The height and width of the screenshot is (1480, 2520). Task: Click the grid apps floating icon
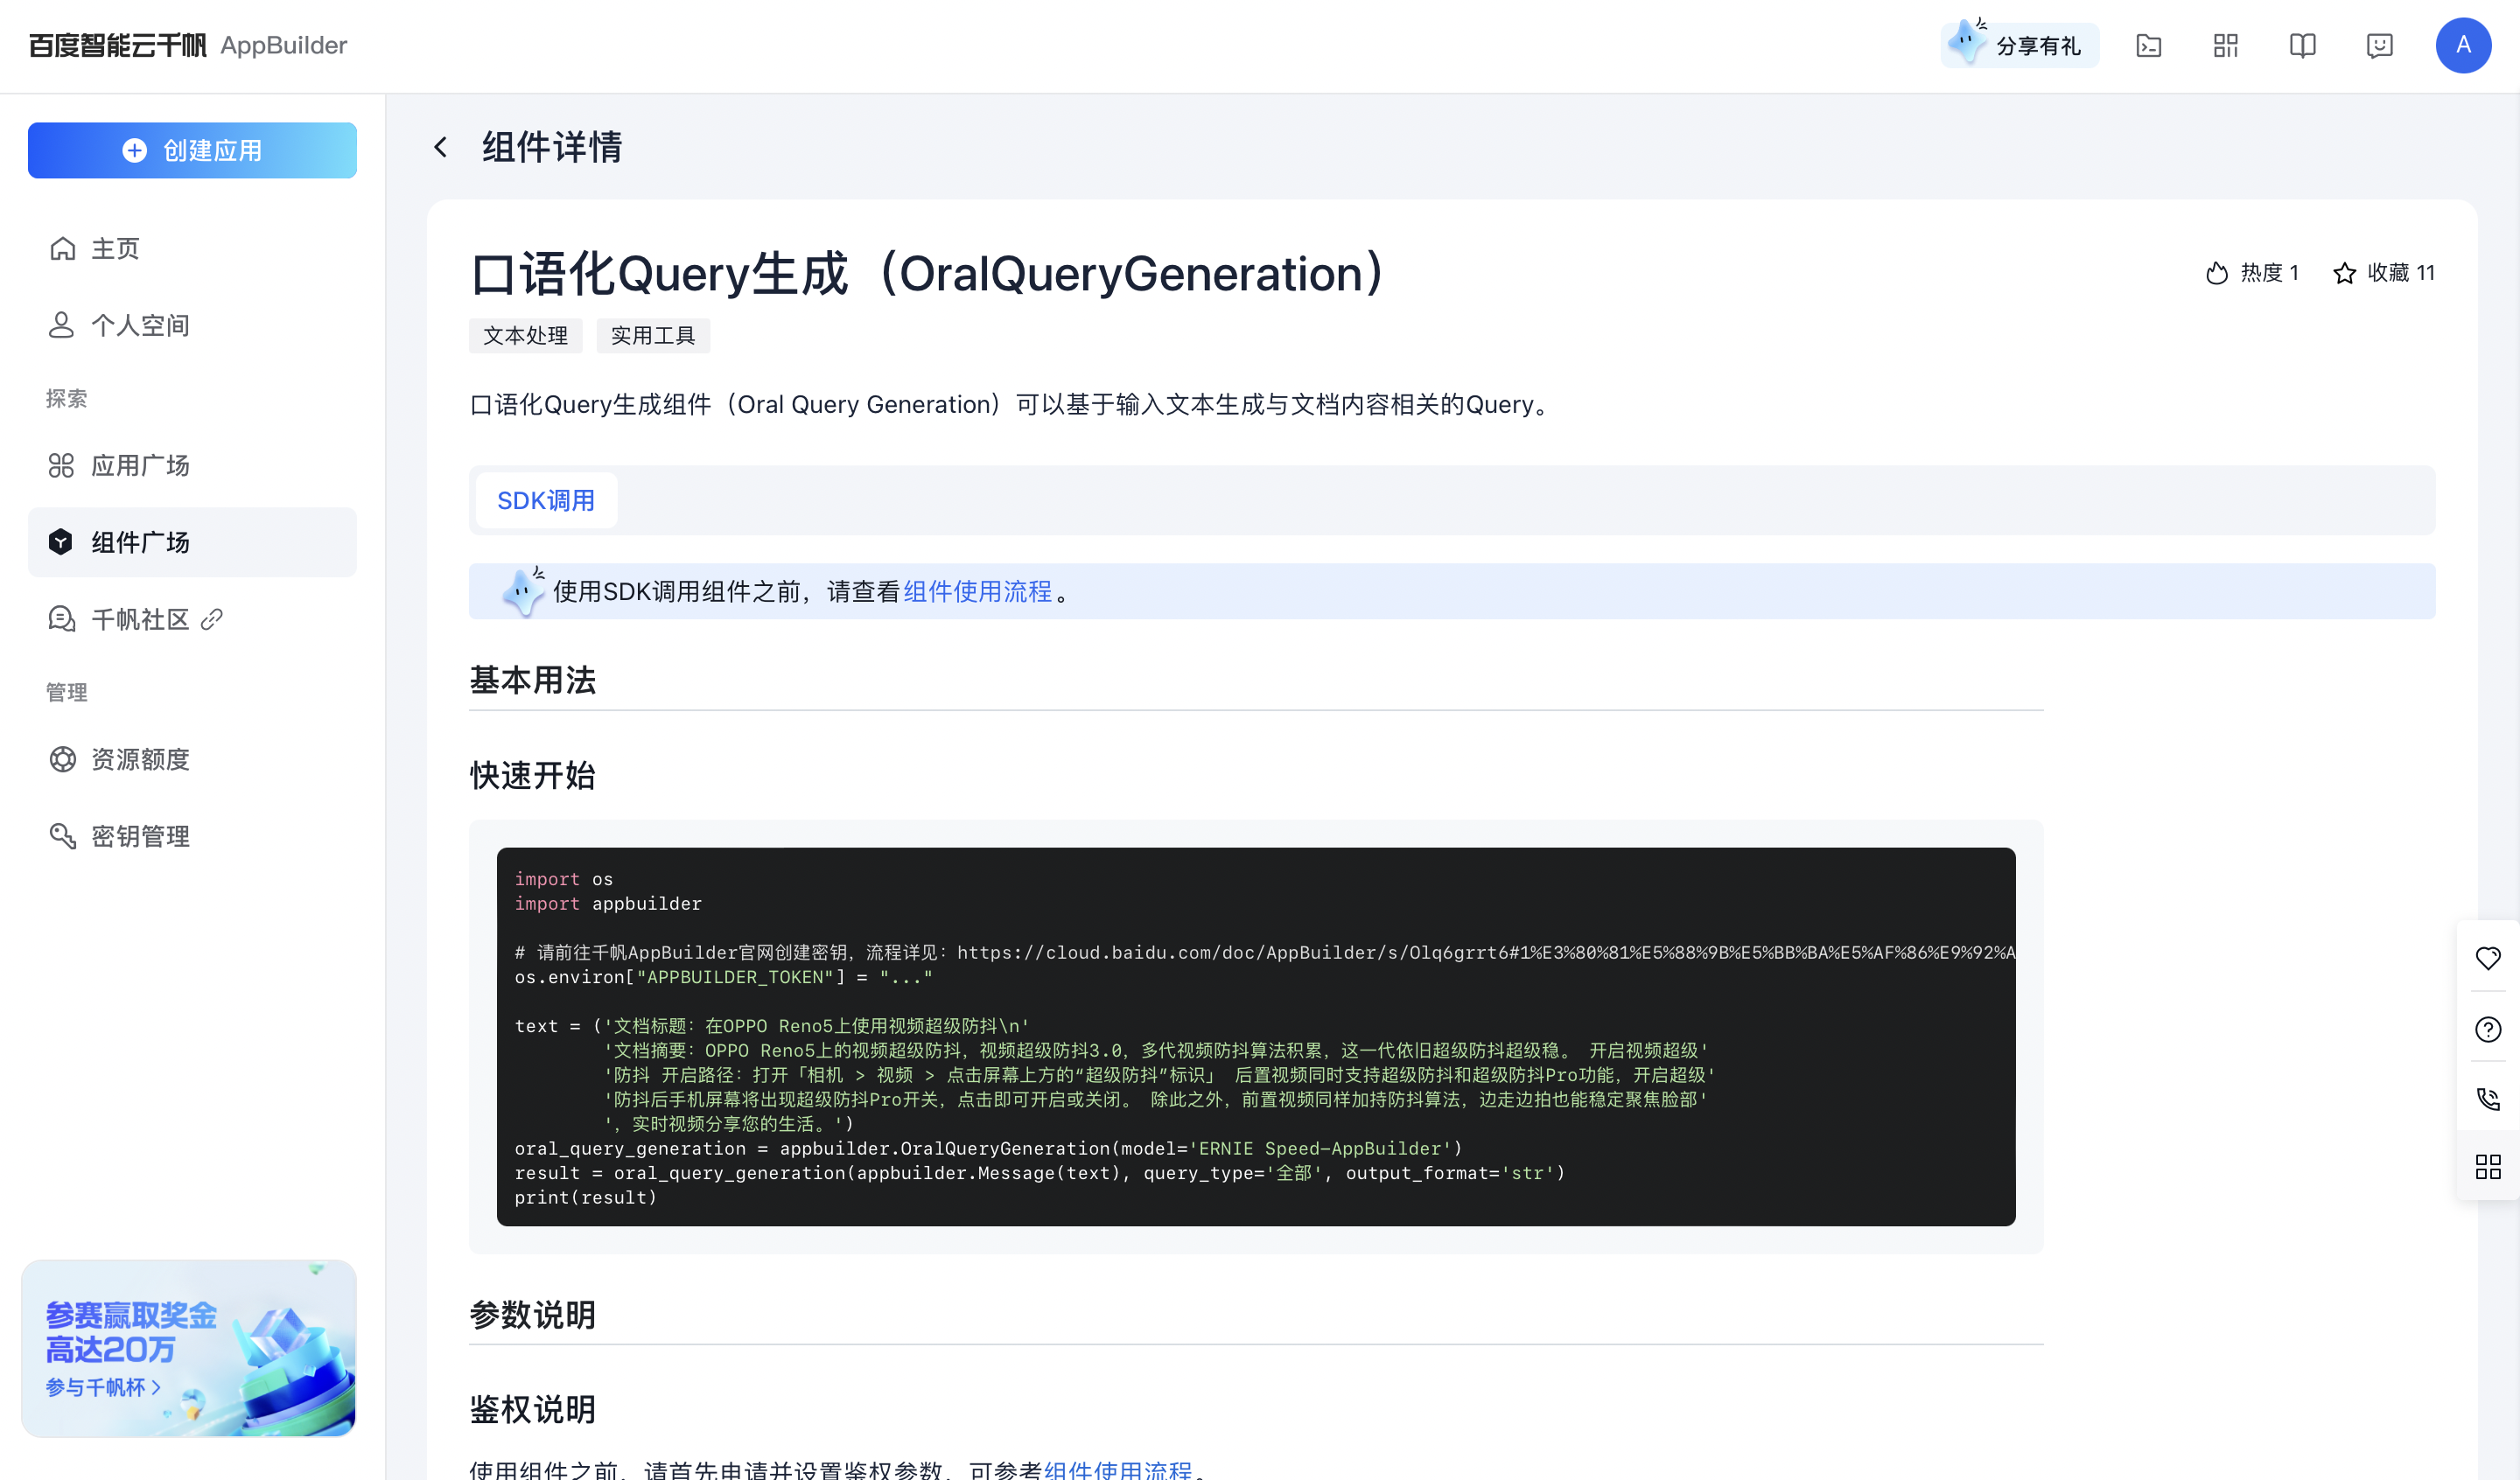tap(2488, 1167)
